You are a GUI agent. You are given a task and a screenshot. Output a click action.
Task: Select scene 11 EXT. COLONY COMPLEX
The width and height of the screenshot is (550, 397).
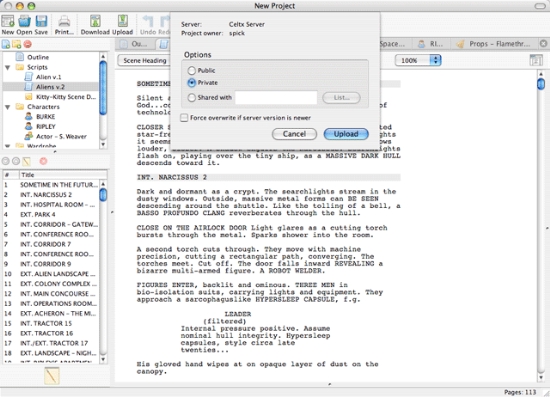(51, 284)
